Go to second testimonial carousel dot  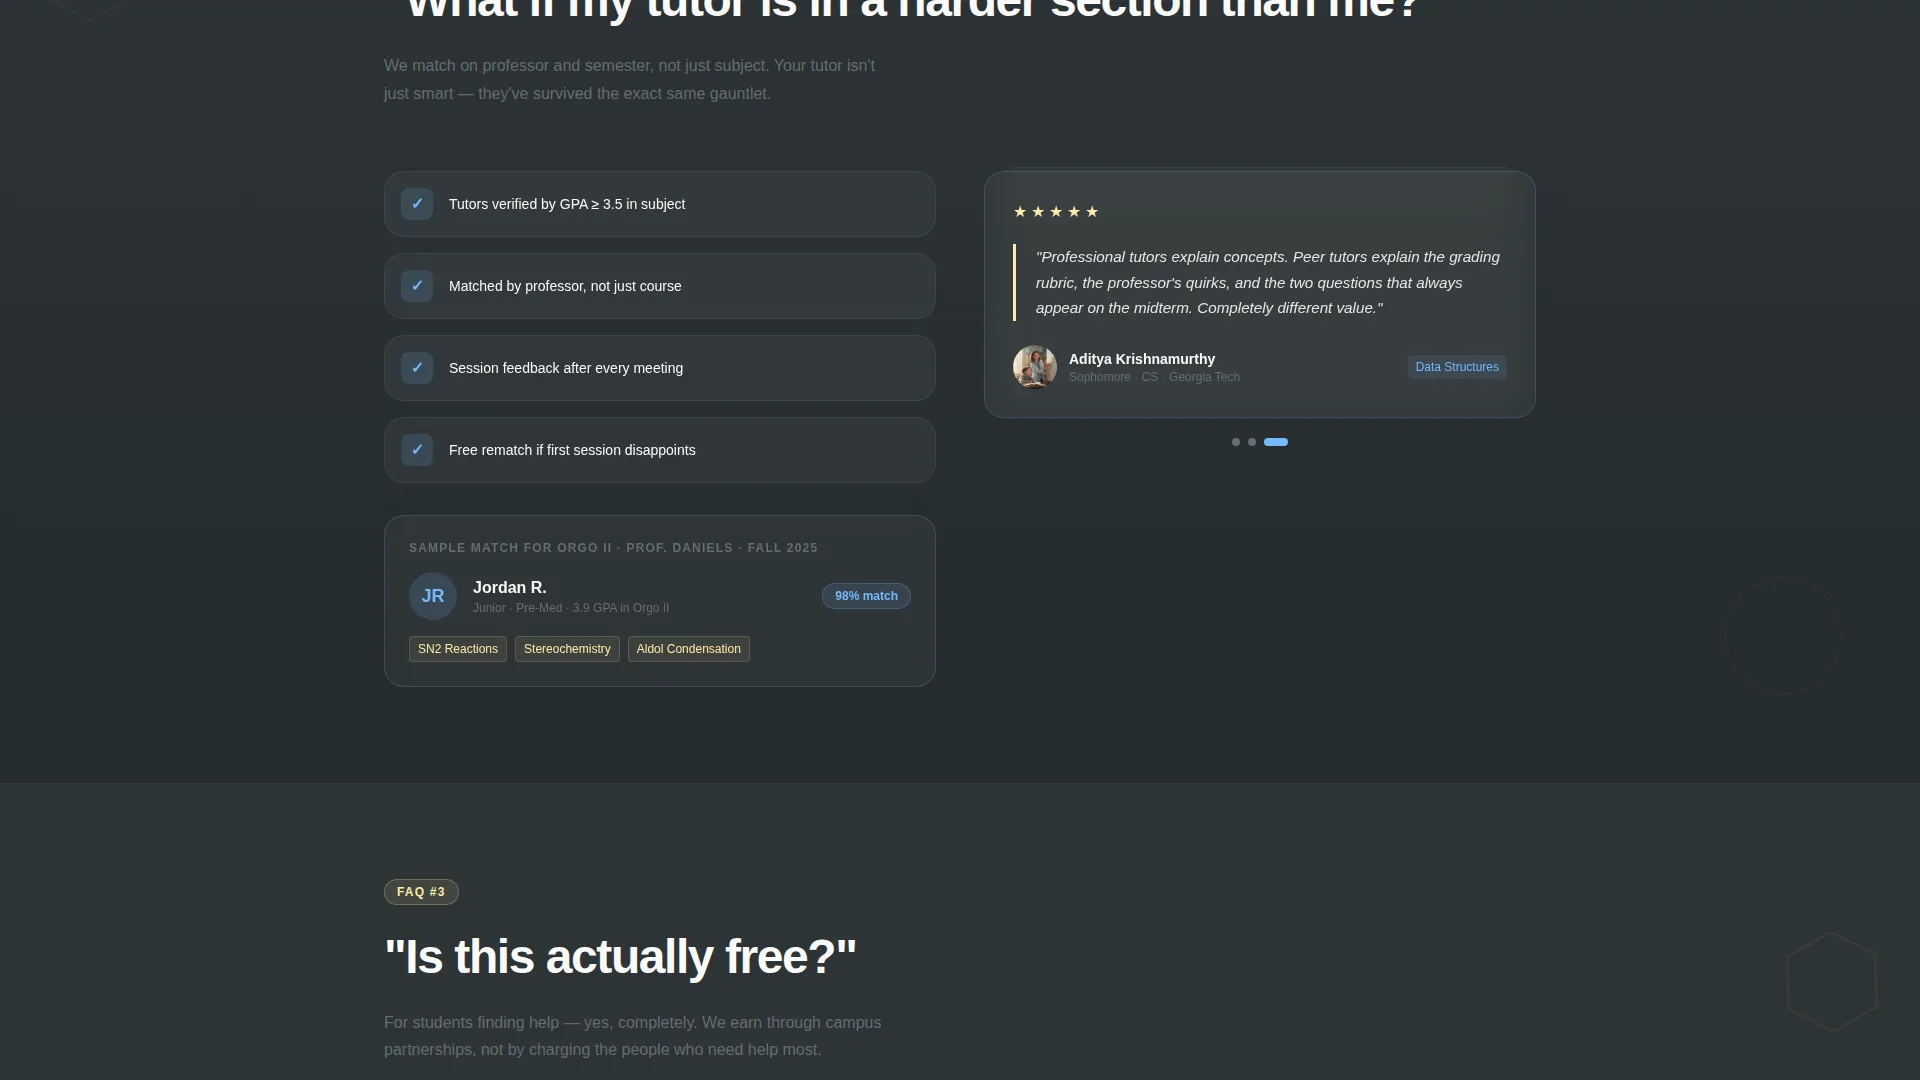[1252, 442]
